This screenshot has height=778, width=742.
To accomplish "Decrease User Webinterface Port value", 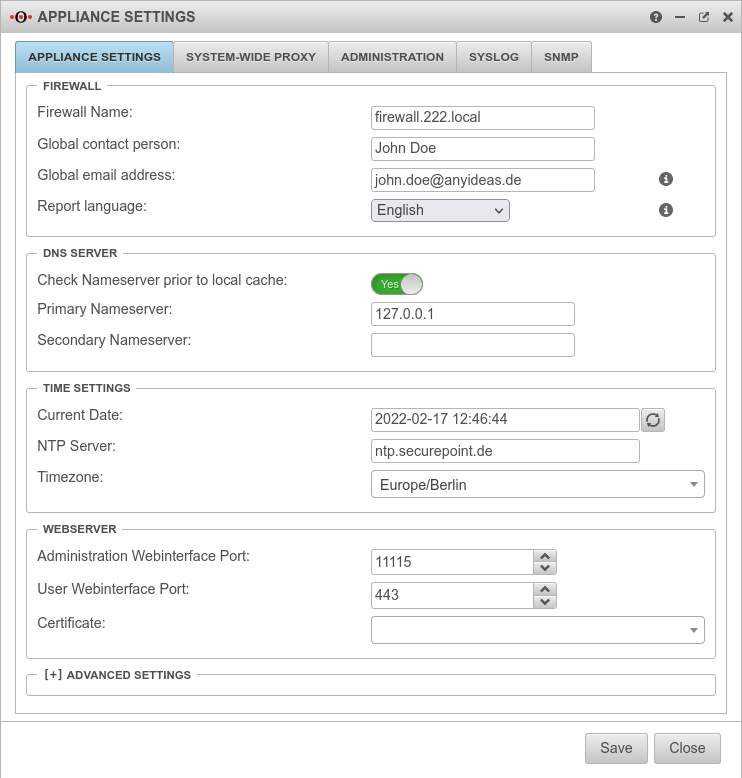I will tap(545, 601).
